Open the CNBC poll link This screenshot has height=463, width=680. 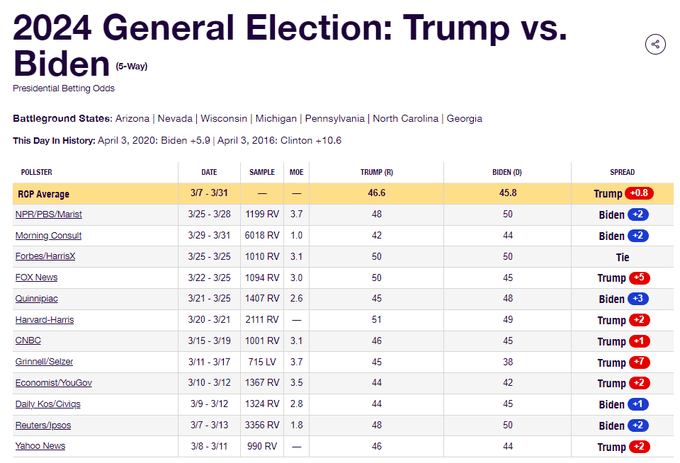pyautogui.click(x=28, y=341)
